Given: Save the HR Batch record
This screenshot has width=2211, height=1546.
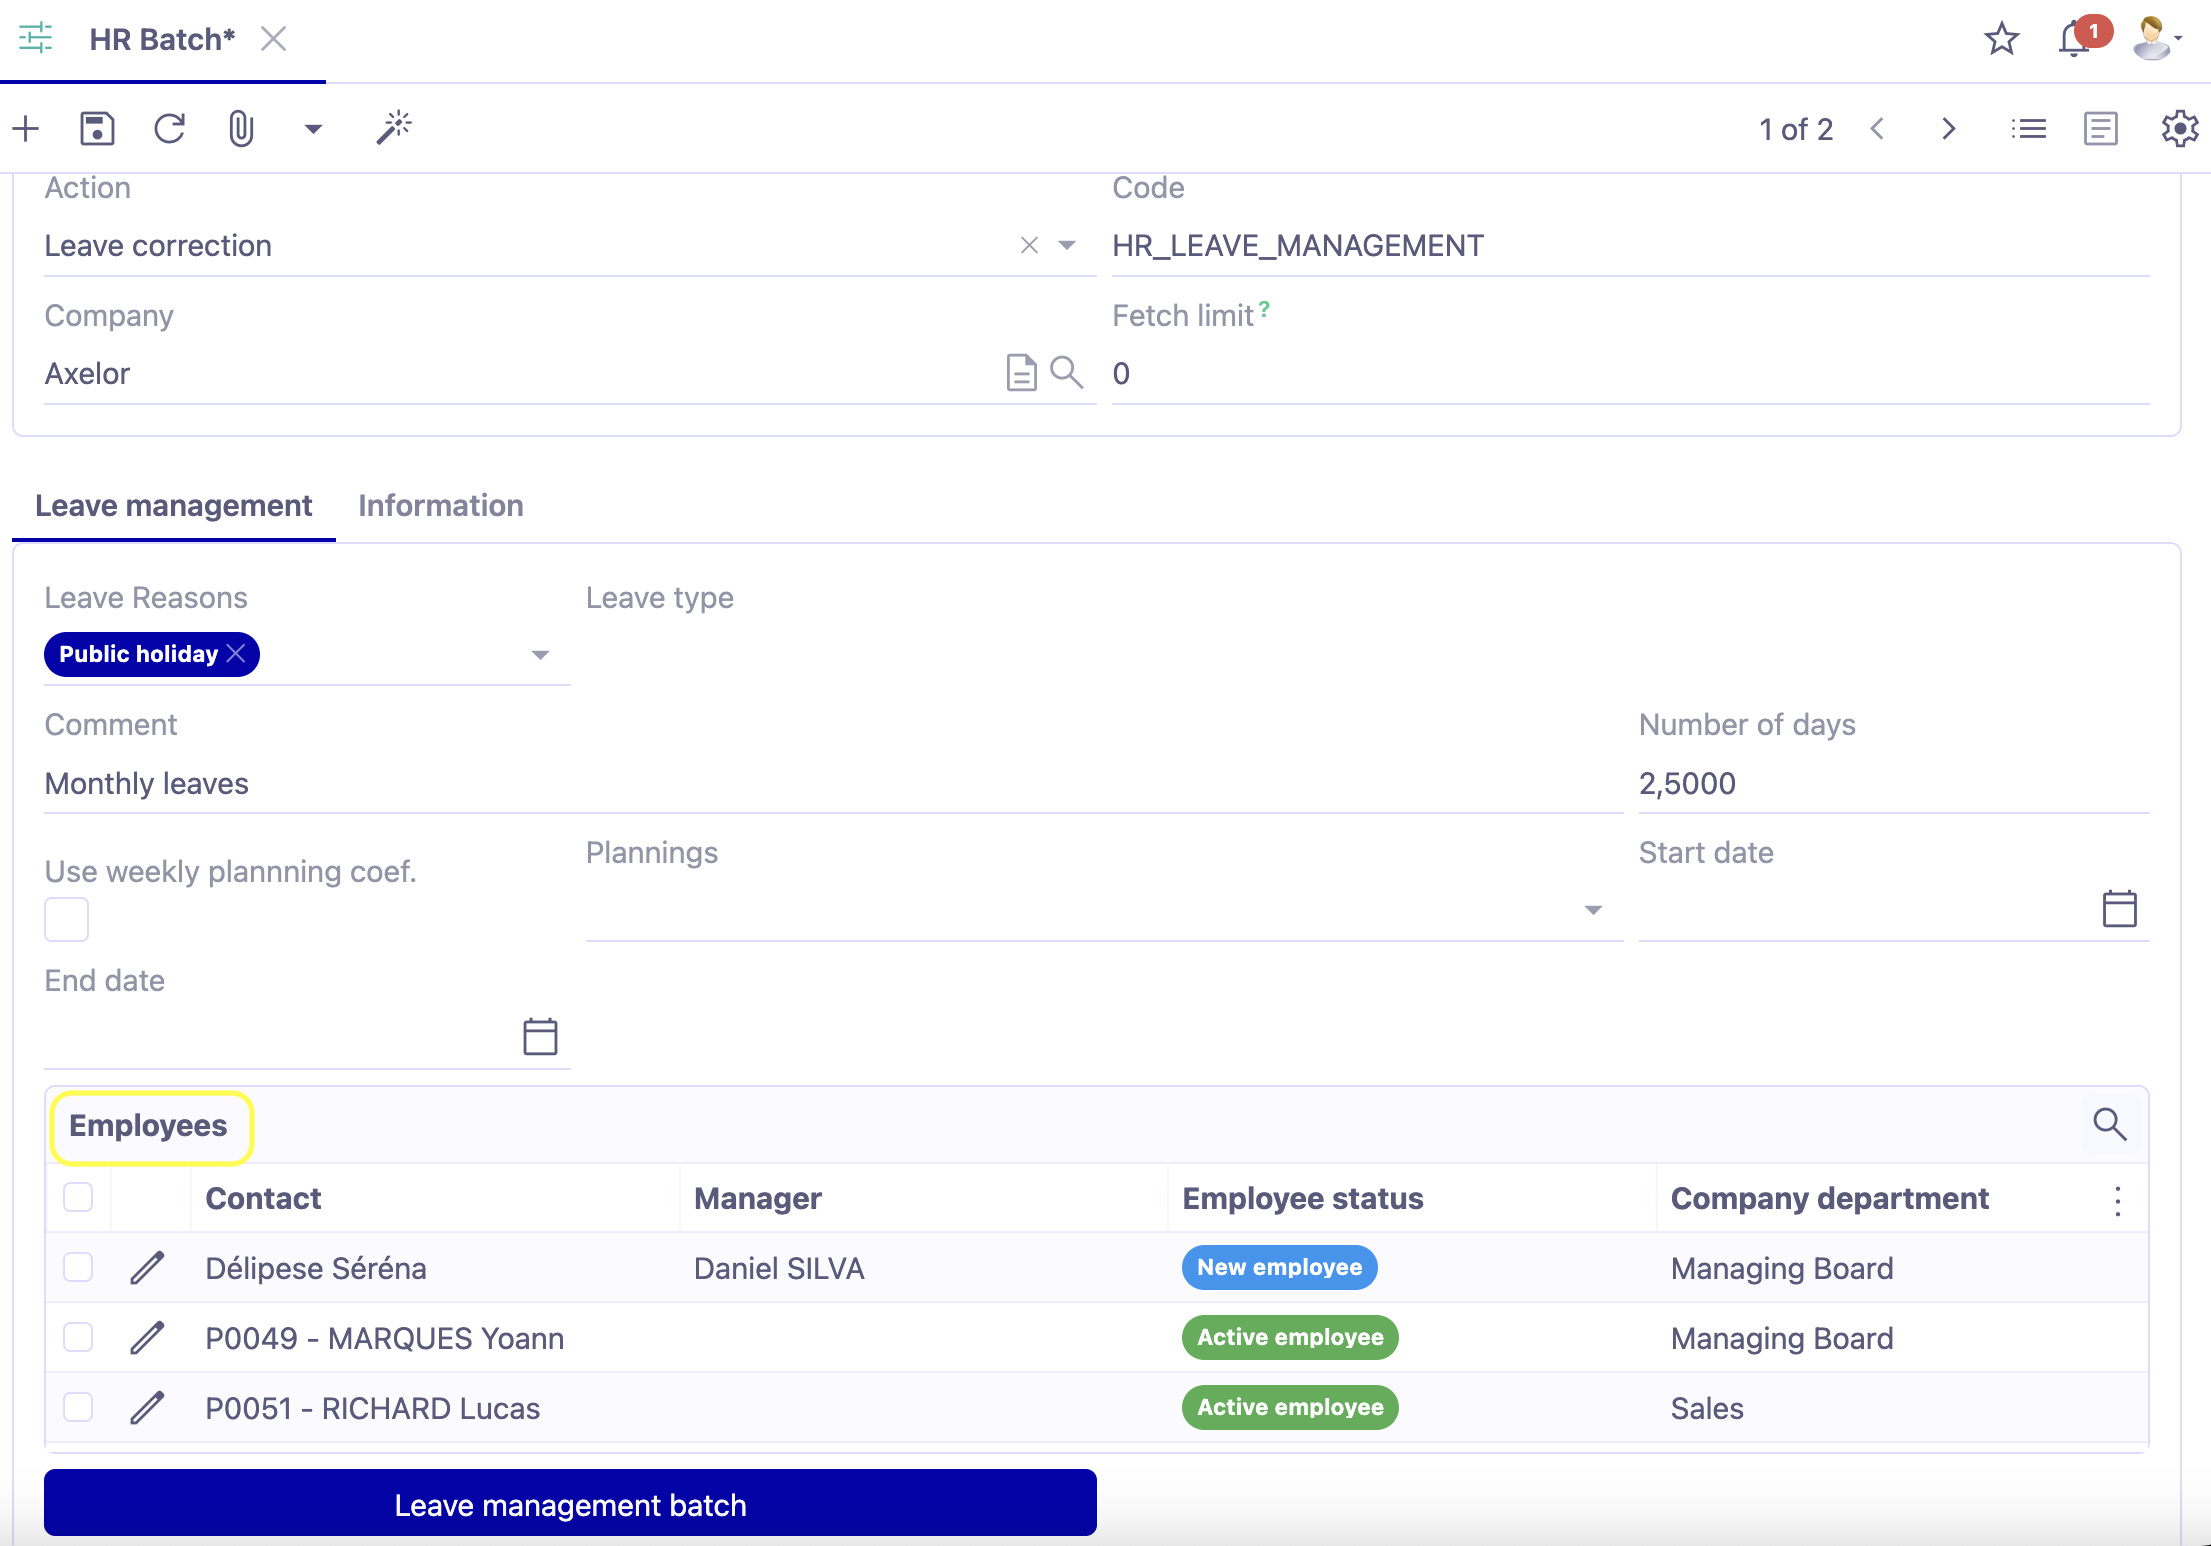Looking at the screenshot, I should click(x=96, y=128).
